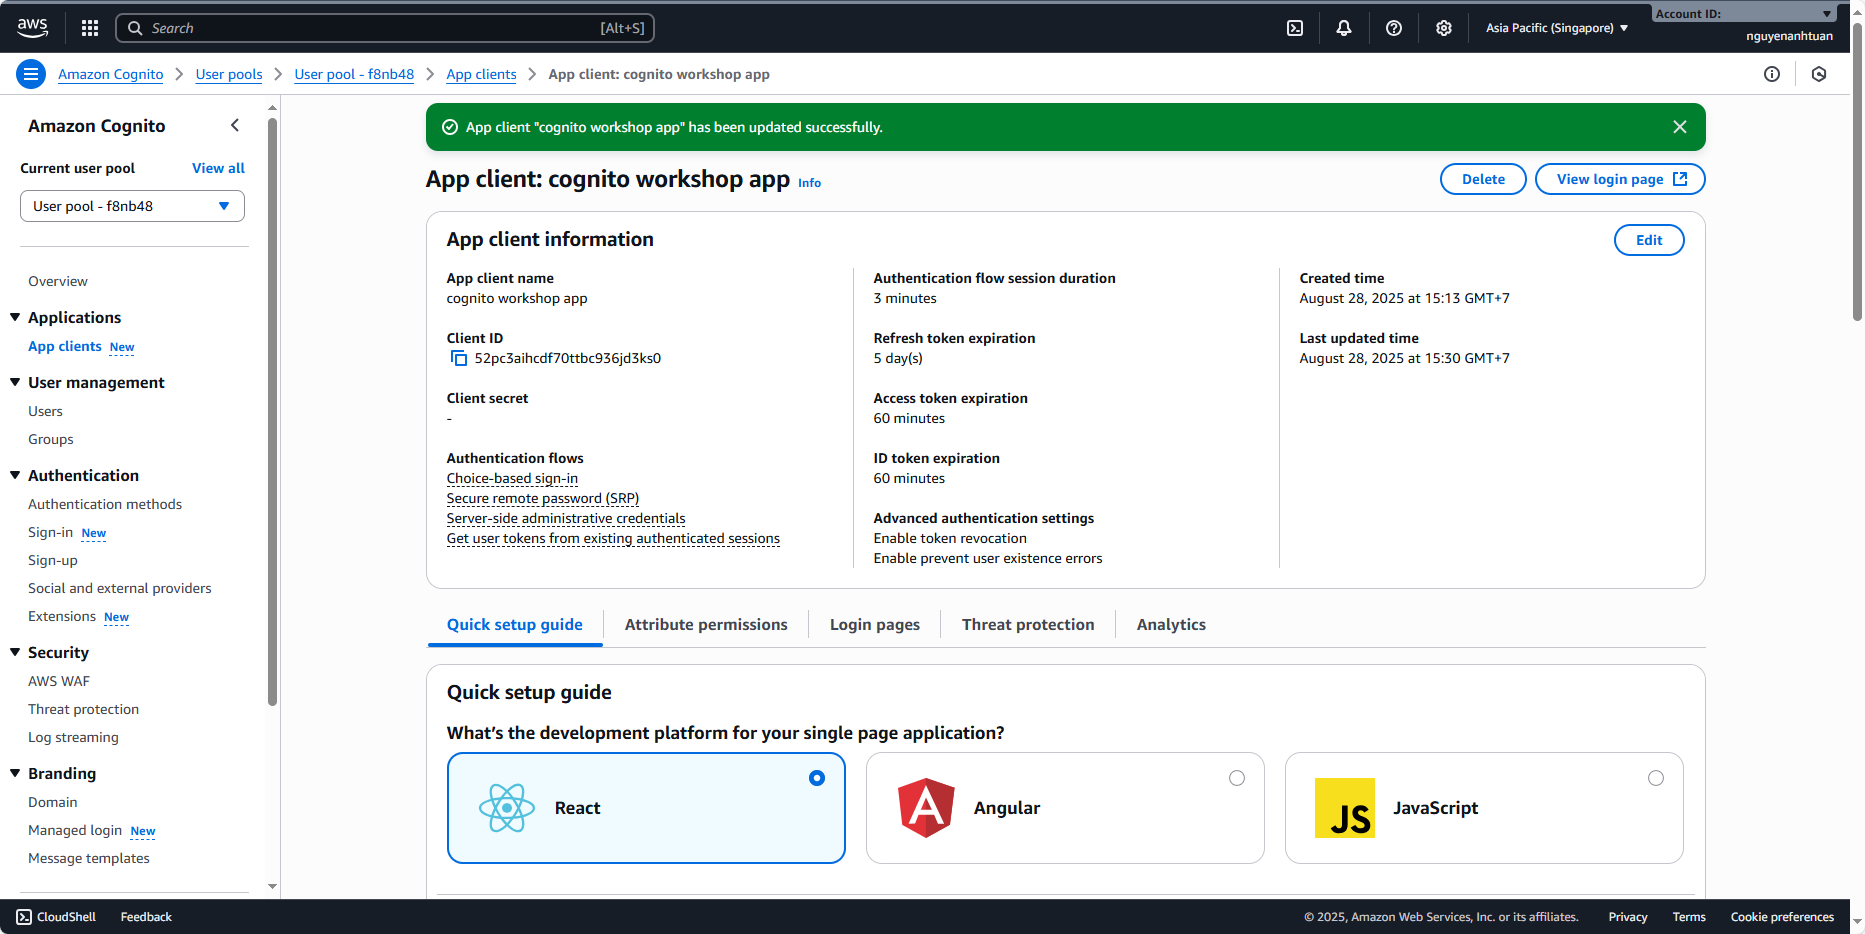Select the Angular platform radio button
This screenshot has height=934, width=1865.
1237,778
